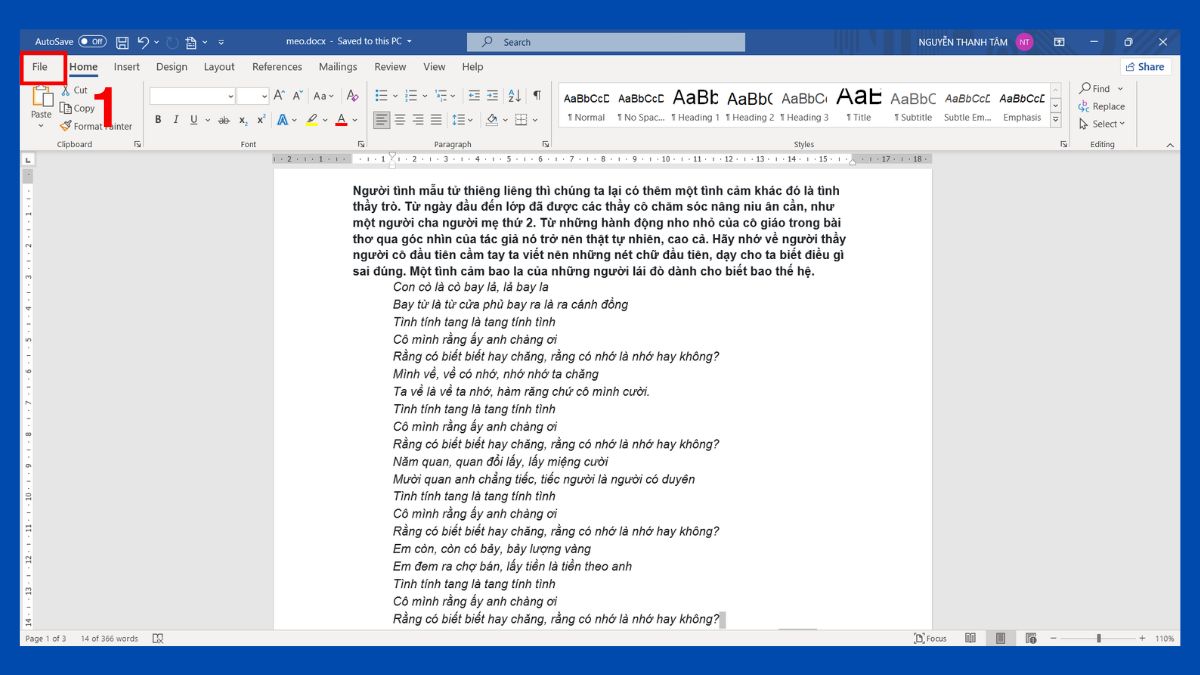Image resolution: width=1200 pixels, height=675 pixels.
Task: Apply the yellow text highlight color
Action: point(312,119)
